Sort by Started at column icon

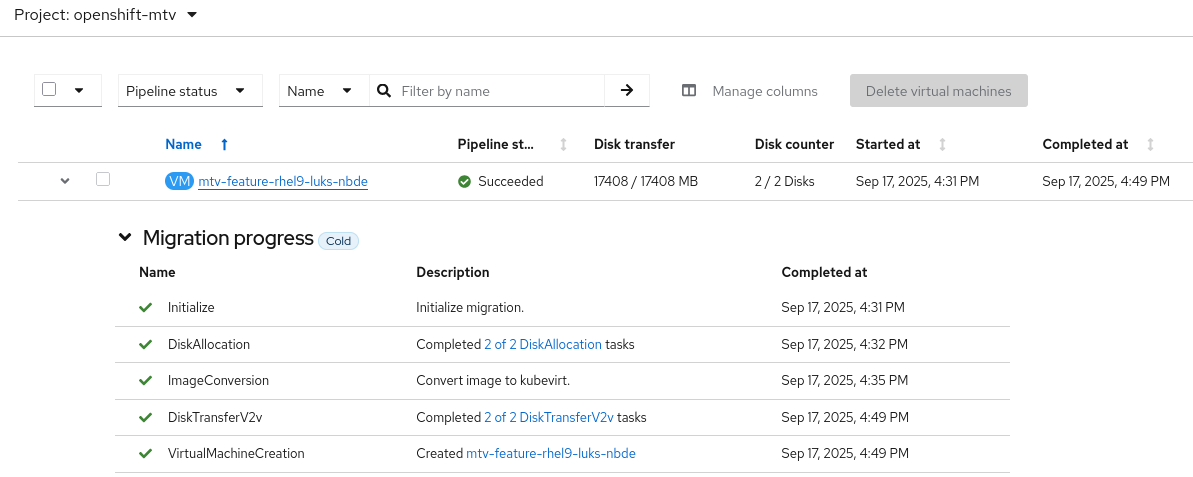pos(943,144)
